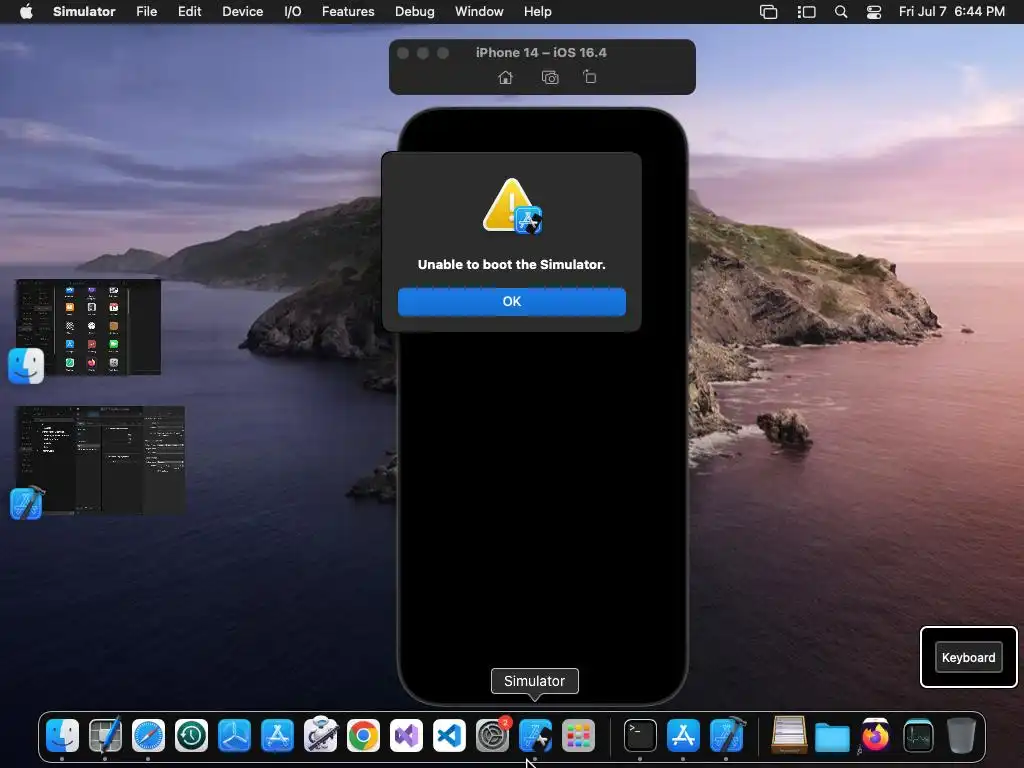Open the Apple menu

pyautogui.click(x=26, y=12)
